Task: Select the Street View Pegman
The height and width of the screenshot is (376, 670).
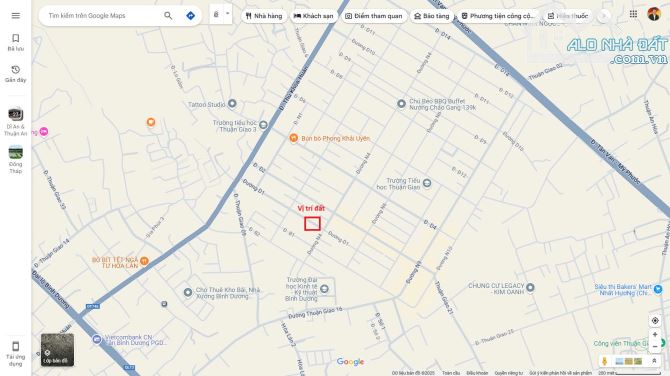Action: (604, 361)
